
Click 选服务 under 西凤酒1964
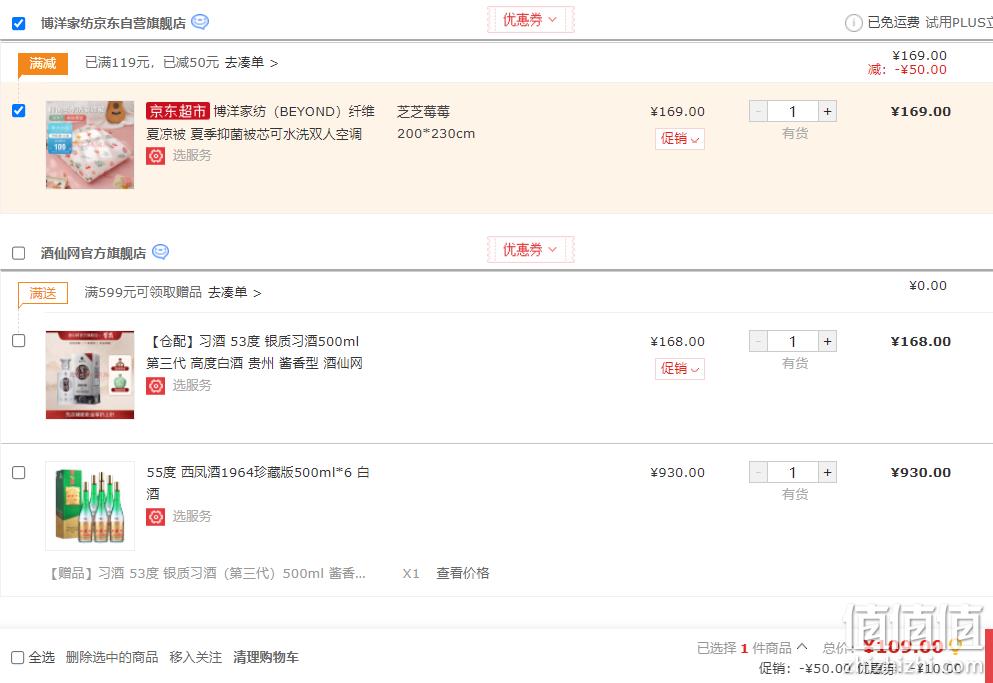(x=192, y=516)
